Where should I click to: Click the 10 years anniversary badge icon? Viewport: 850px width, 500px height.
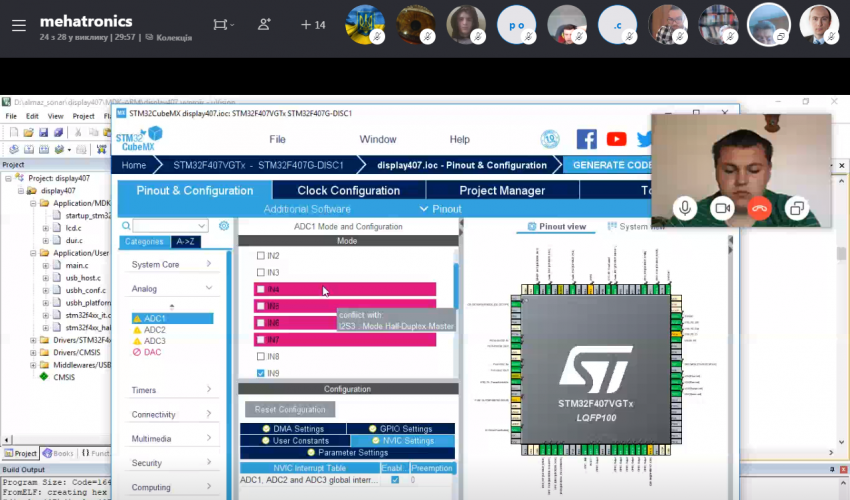point(550,139)
